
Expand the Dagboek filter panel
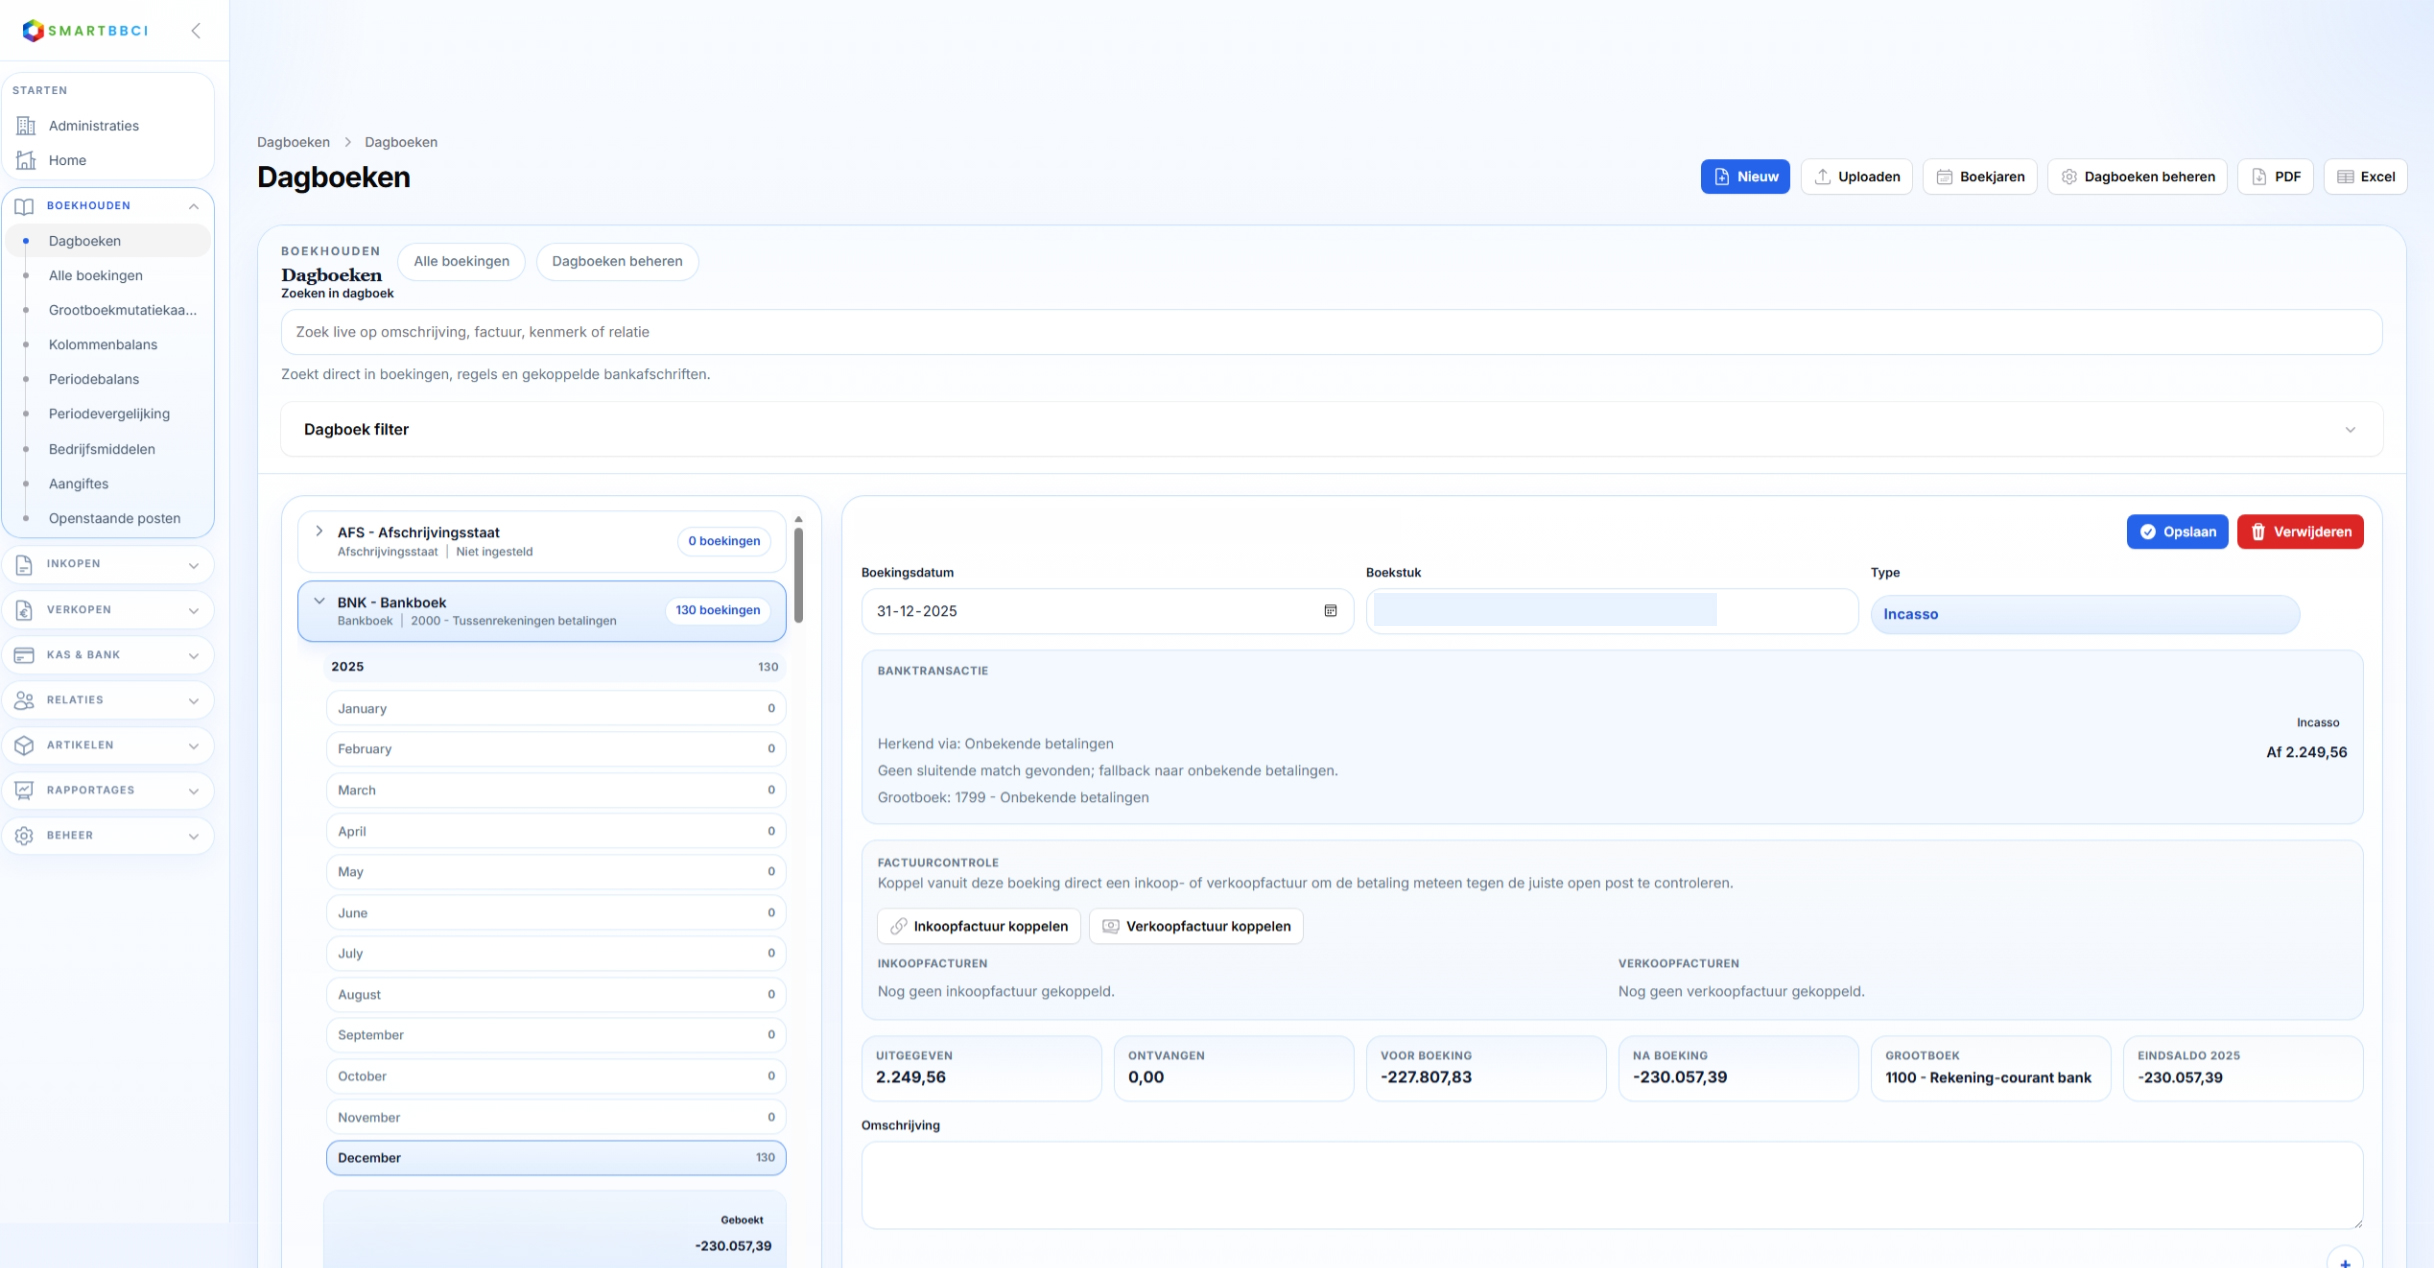click(2349, 430)
